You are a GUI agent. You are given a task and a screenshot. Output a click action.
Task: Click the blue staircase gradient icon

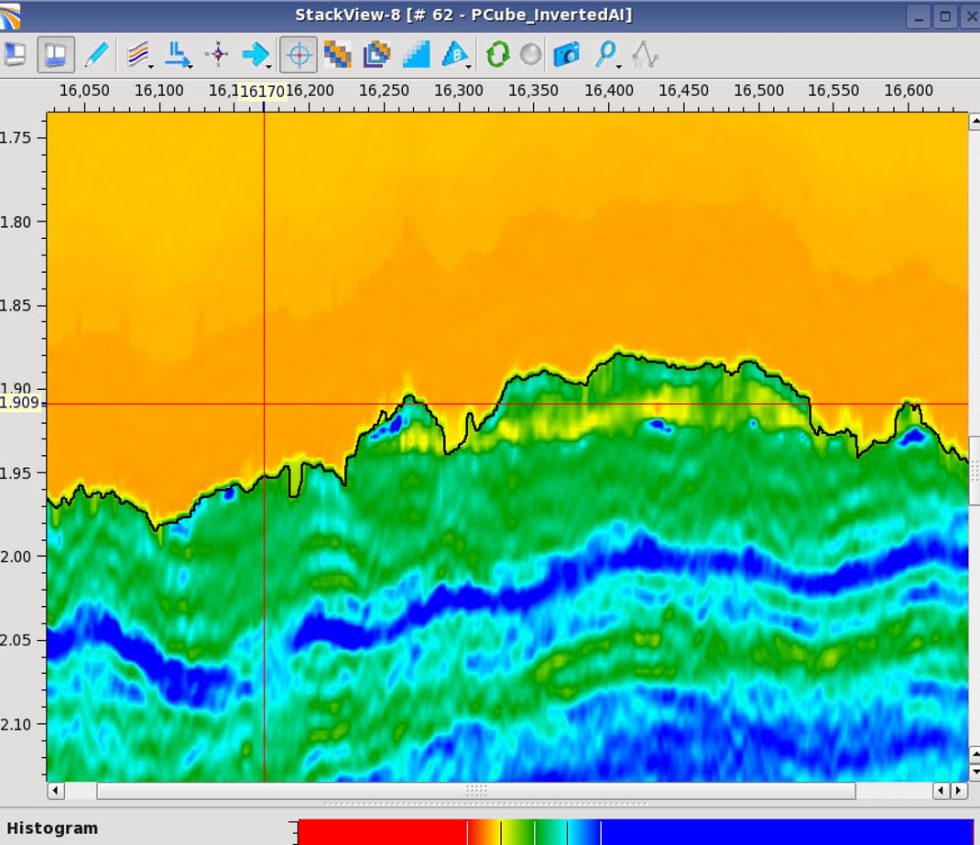pos(416,54)
